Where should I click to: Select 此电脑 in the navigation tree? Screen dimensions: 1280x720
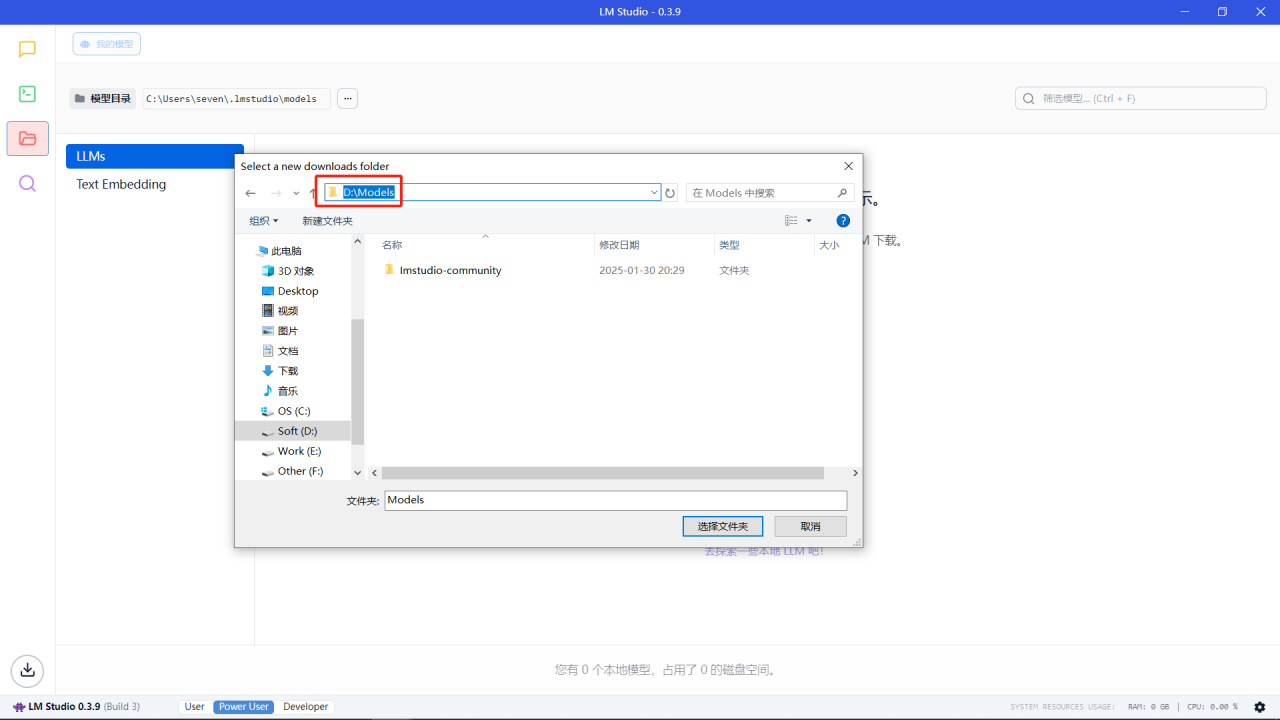(286, 251)
